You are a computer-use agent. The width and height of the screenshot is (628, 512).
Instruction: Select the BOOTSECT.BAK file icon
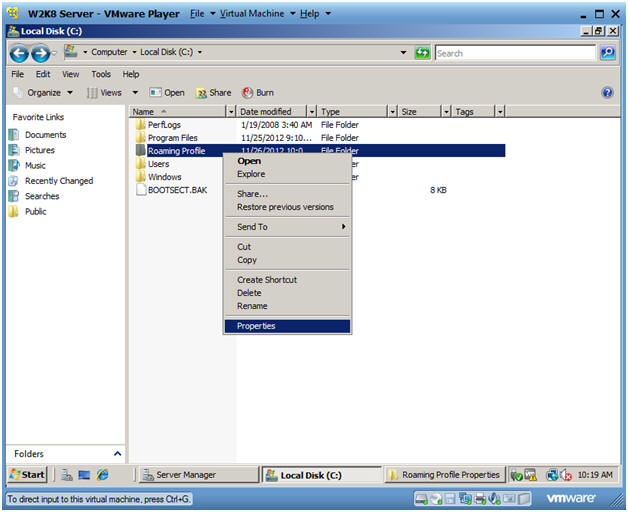coord(141,189)
